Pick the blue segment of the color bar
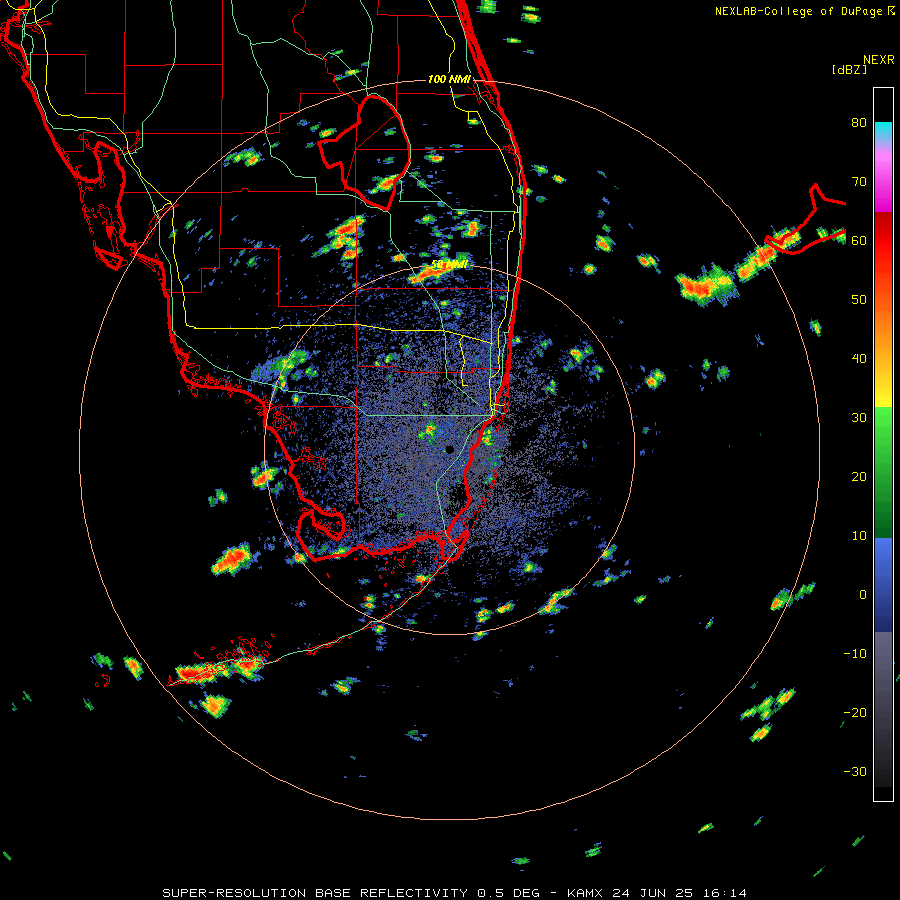This screenshot has width=900, height=900. tap(883, 583)
